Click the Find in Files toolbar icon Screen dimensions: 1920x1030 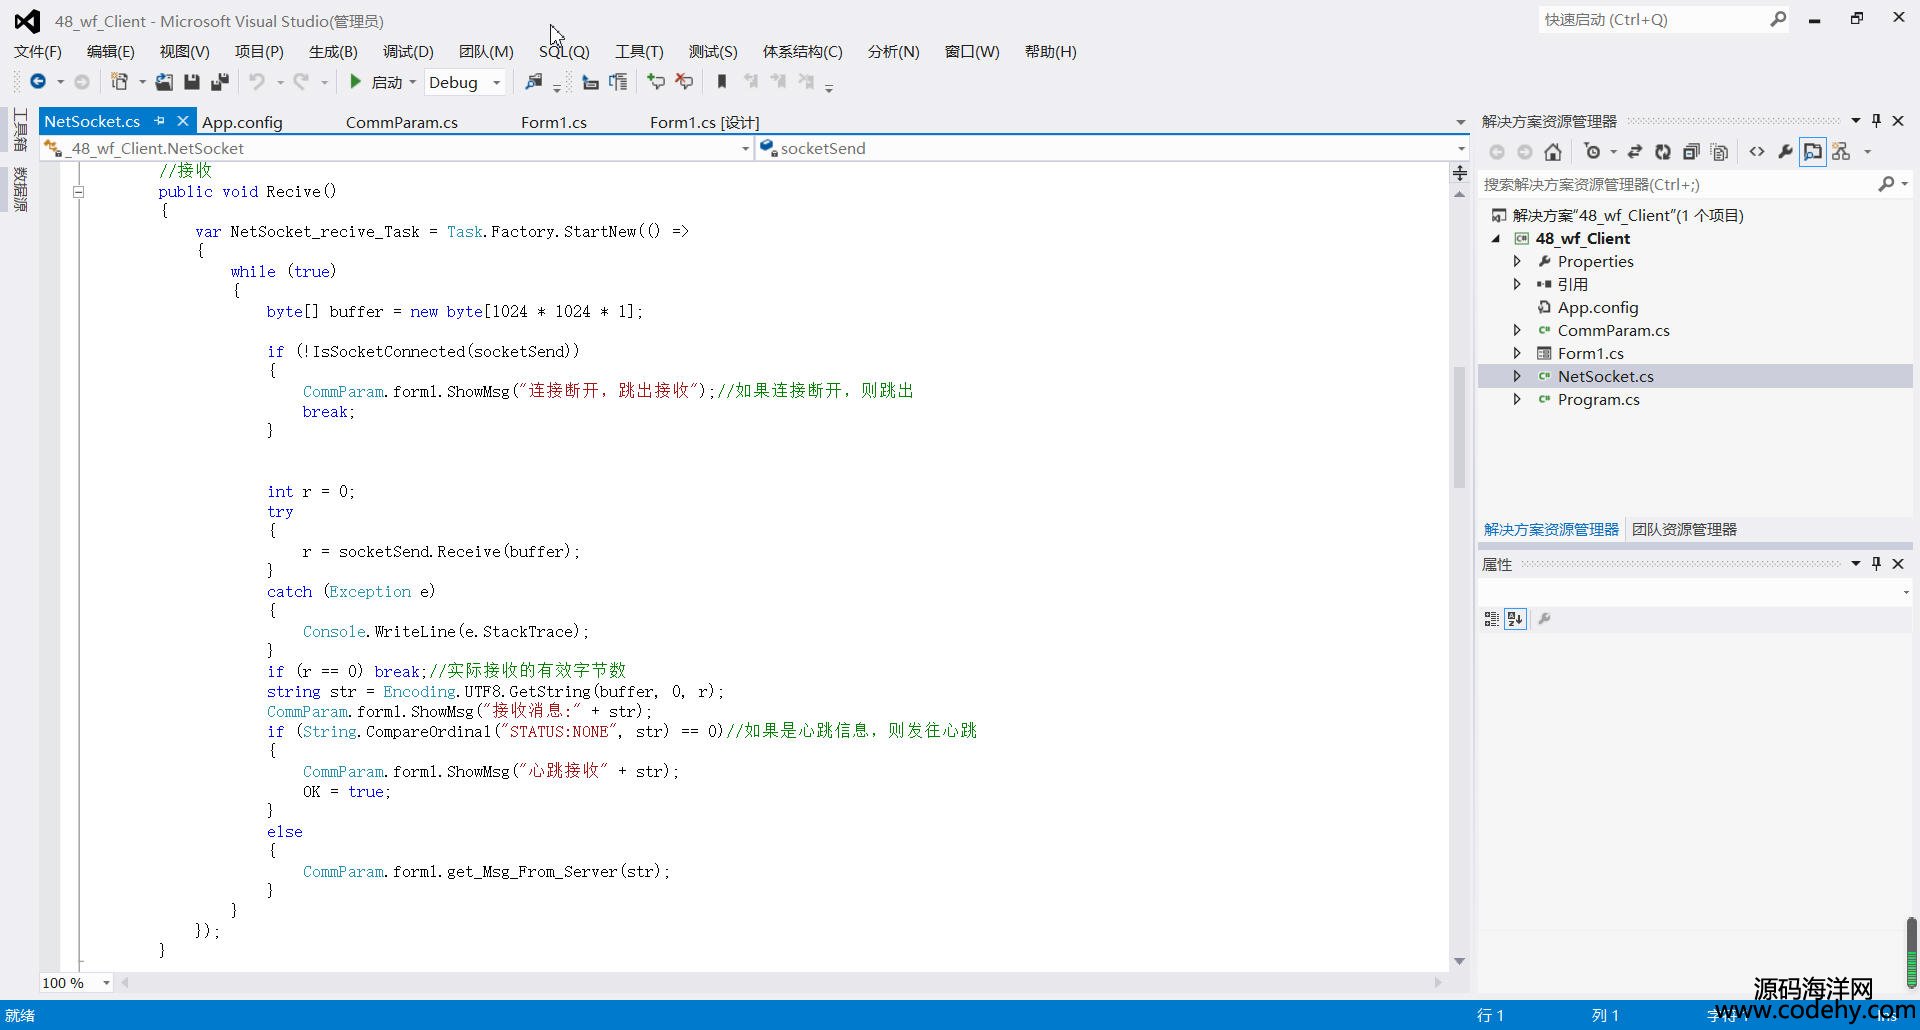534,82
